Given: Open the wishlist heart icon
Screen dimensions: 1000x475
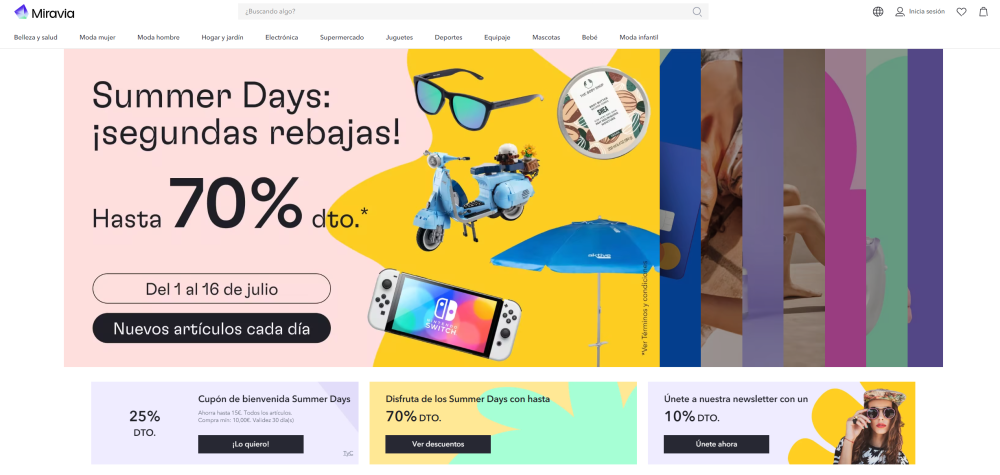Looking at the screenshot, I should 961,11.
